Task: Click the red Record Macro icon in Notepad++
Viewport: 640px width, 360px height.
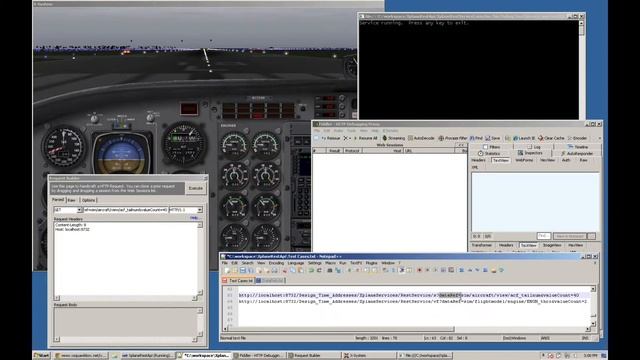Action: point(419,270)
